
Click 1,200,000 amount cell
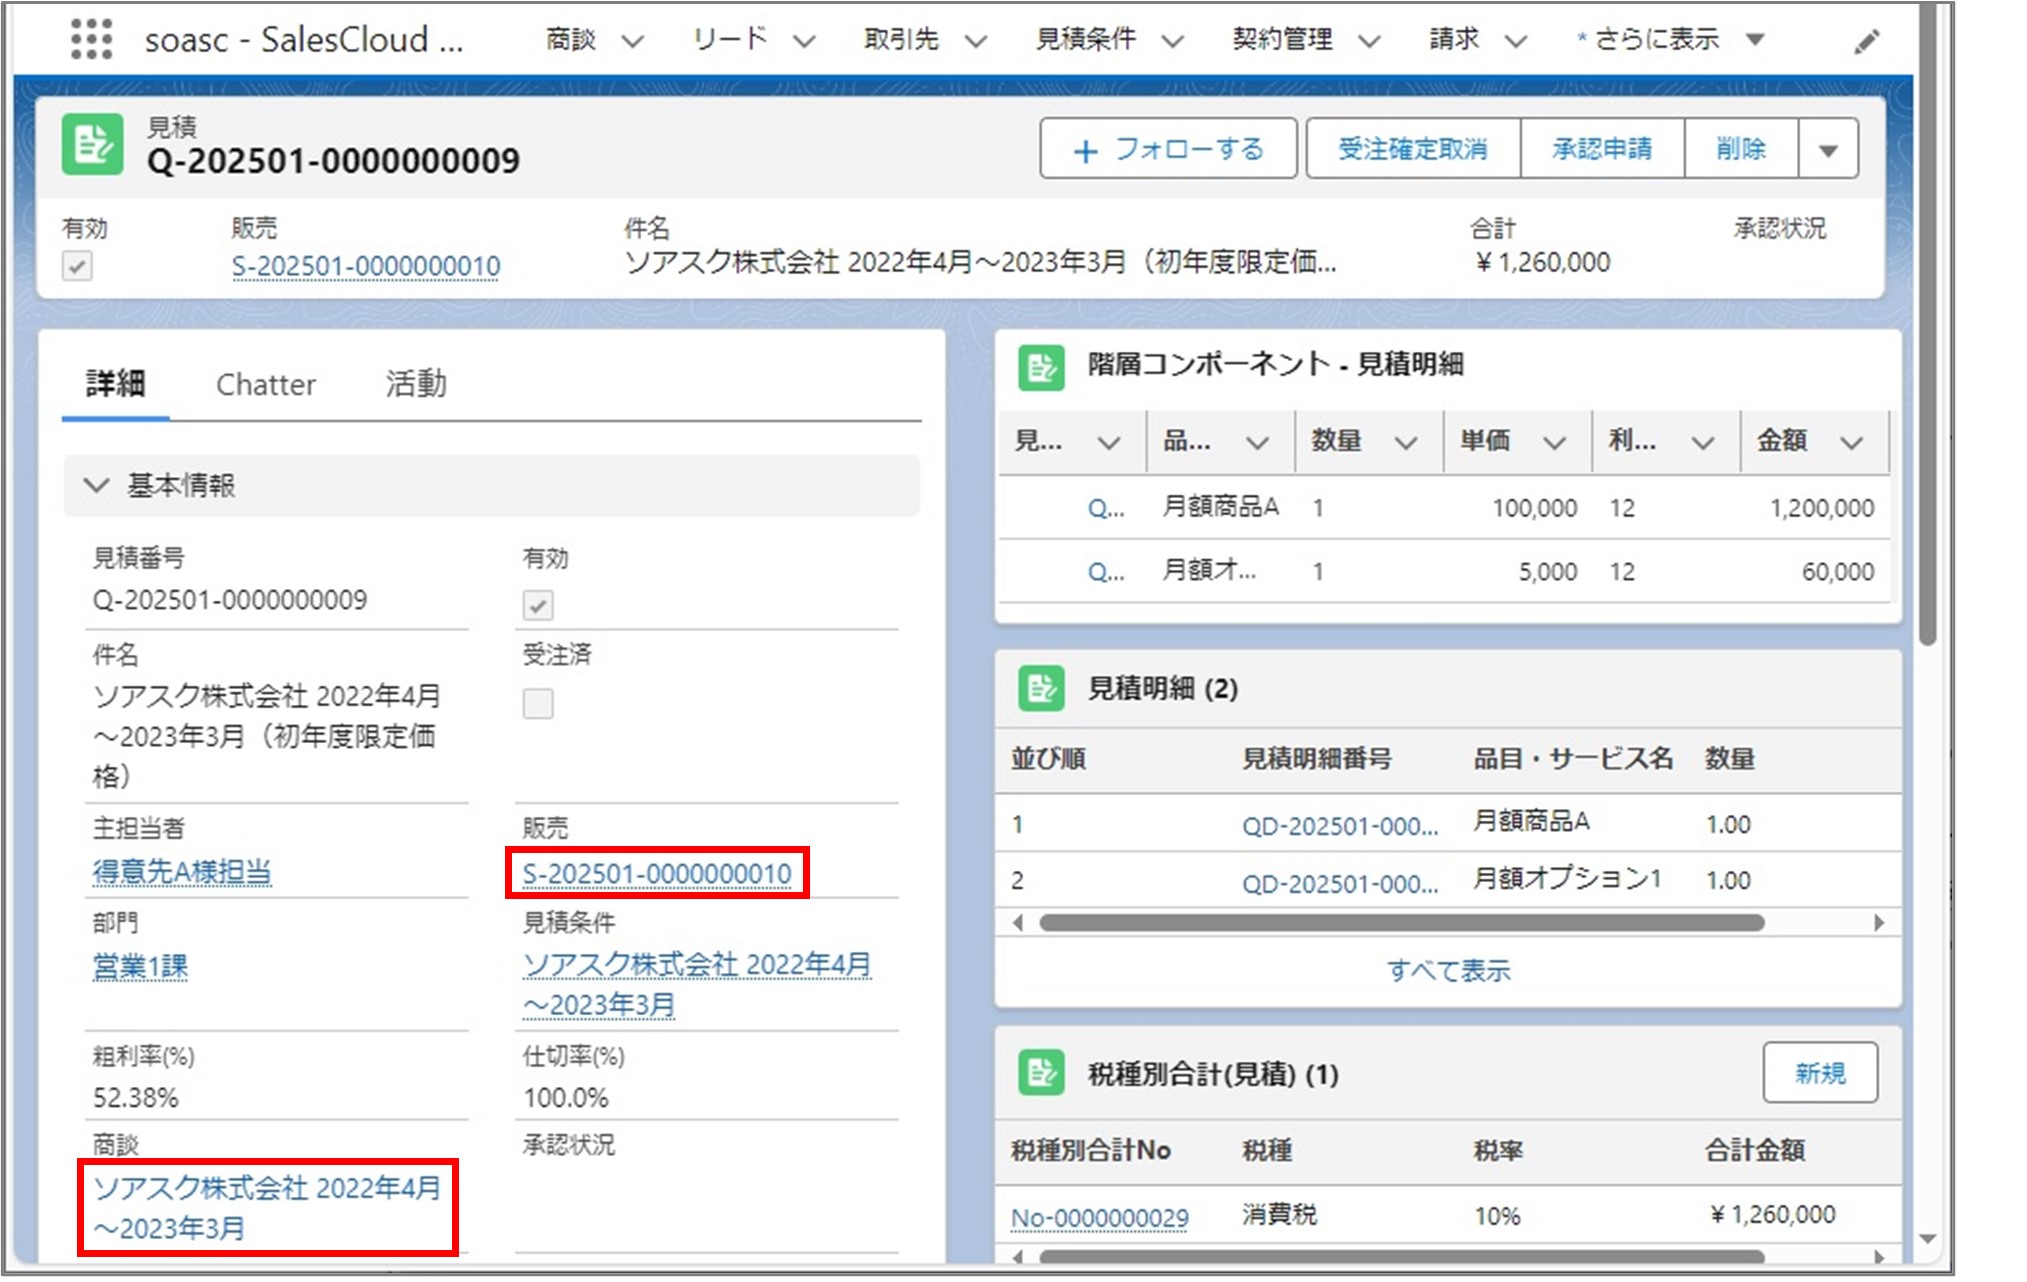pos(1822,509)
